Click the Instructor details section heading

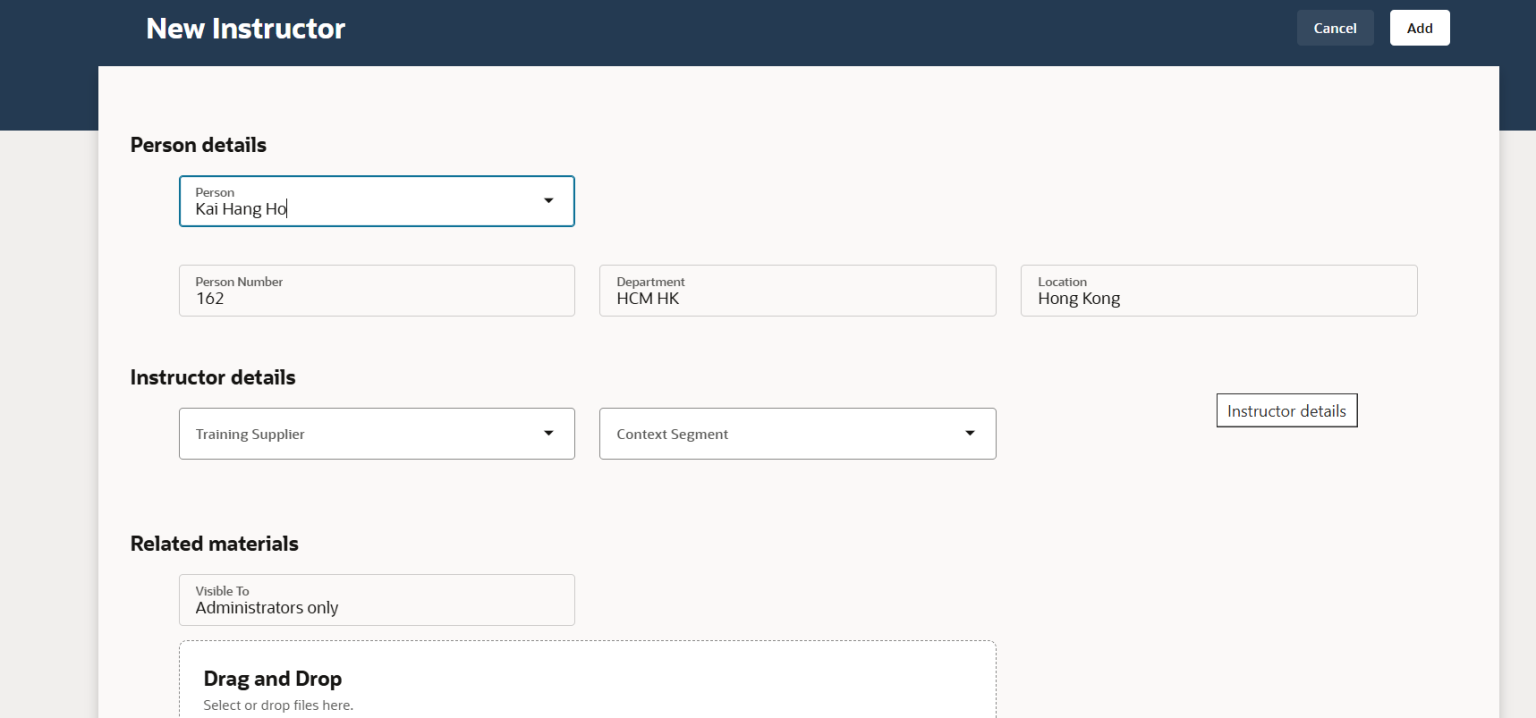tap(212, 377)
